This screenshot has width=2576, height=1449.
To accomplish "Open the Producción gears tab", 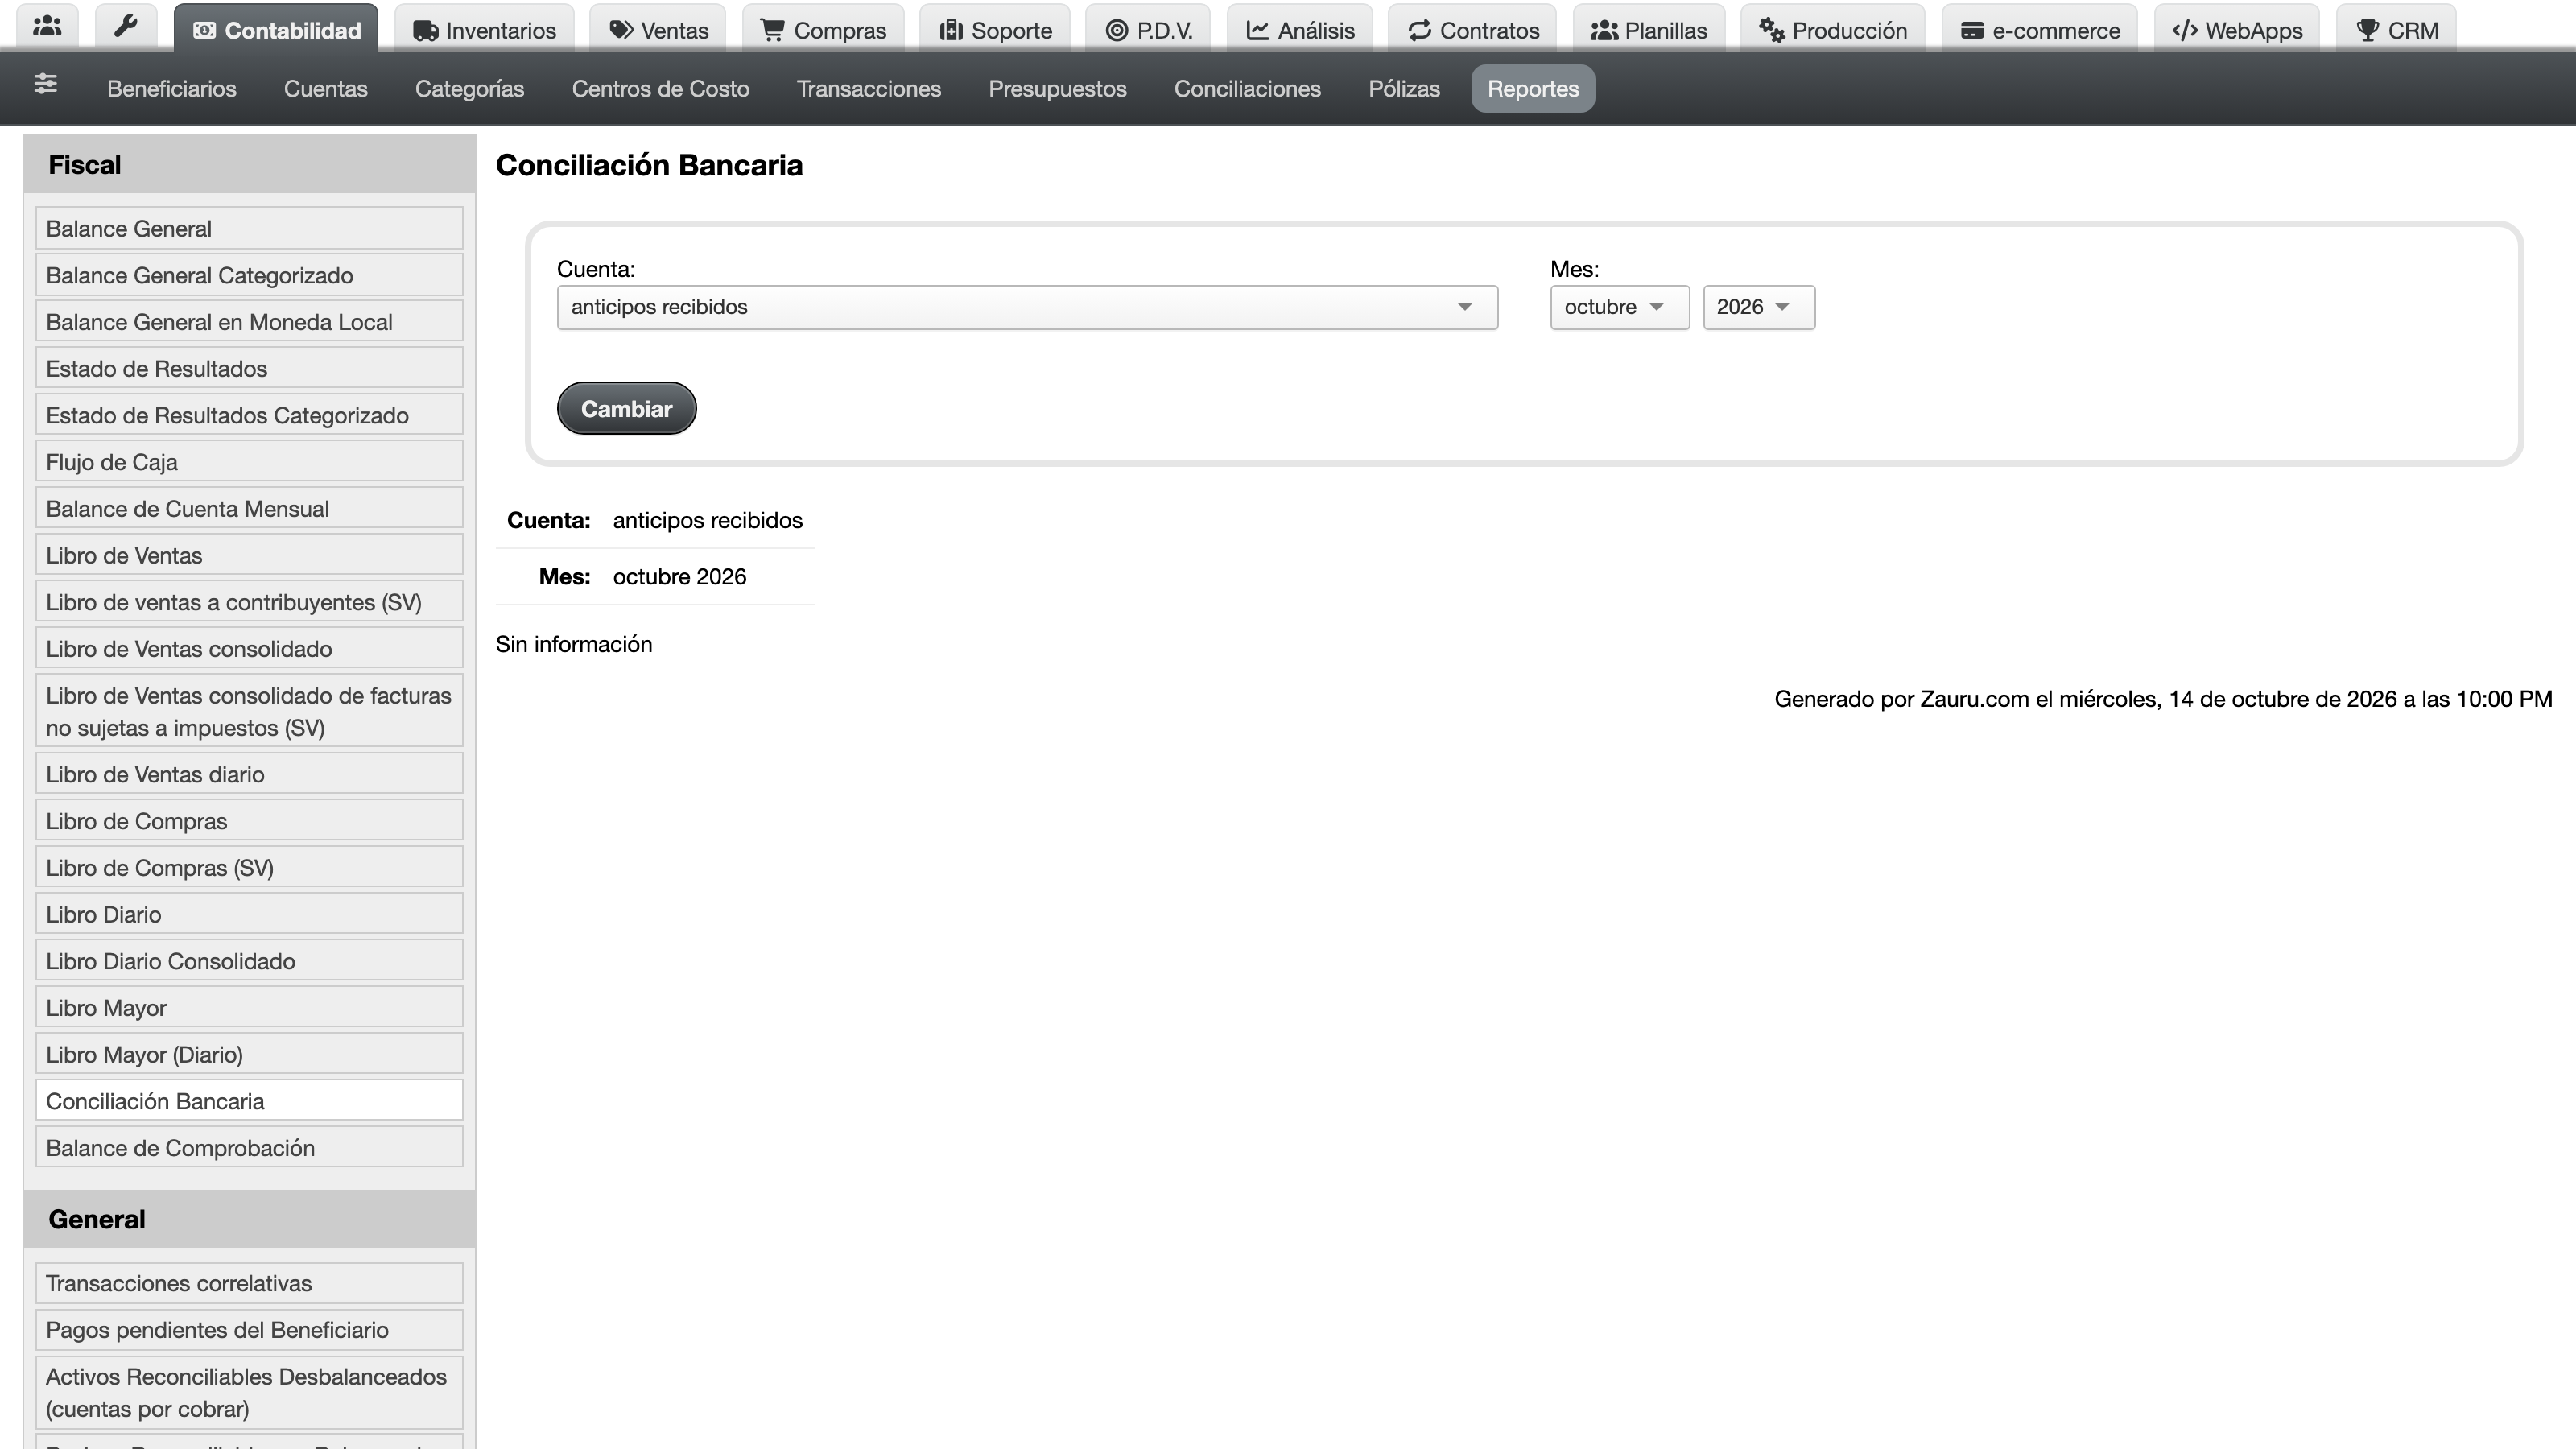I will pyautogui.click(x=1833, y=29).
